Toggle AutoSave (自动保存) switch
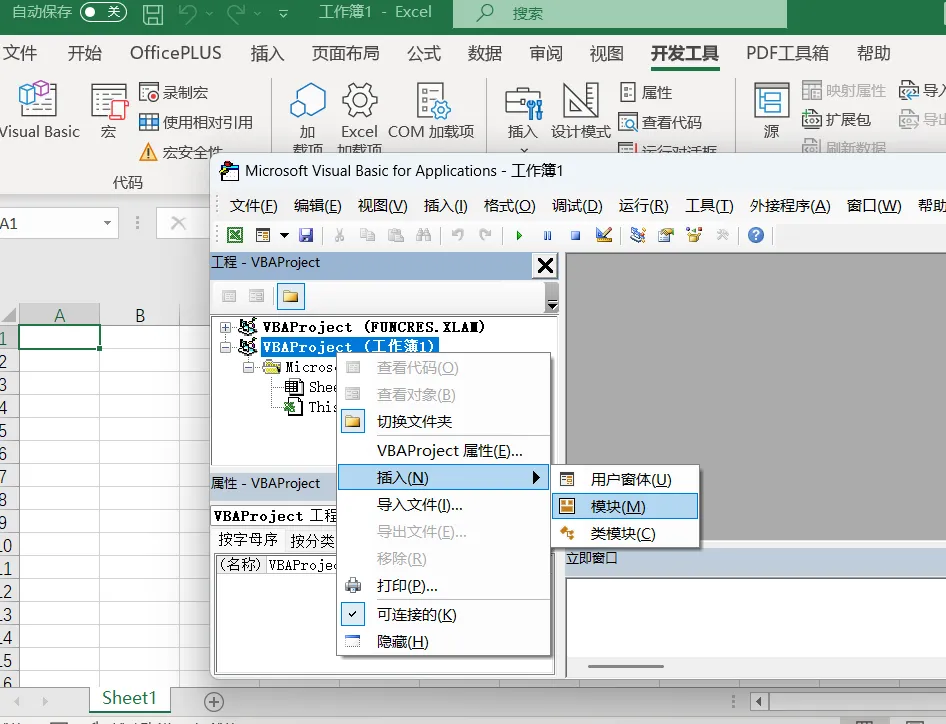Image resolution: width=946 pixels, height=724 pixels. click(103, 11)
